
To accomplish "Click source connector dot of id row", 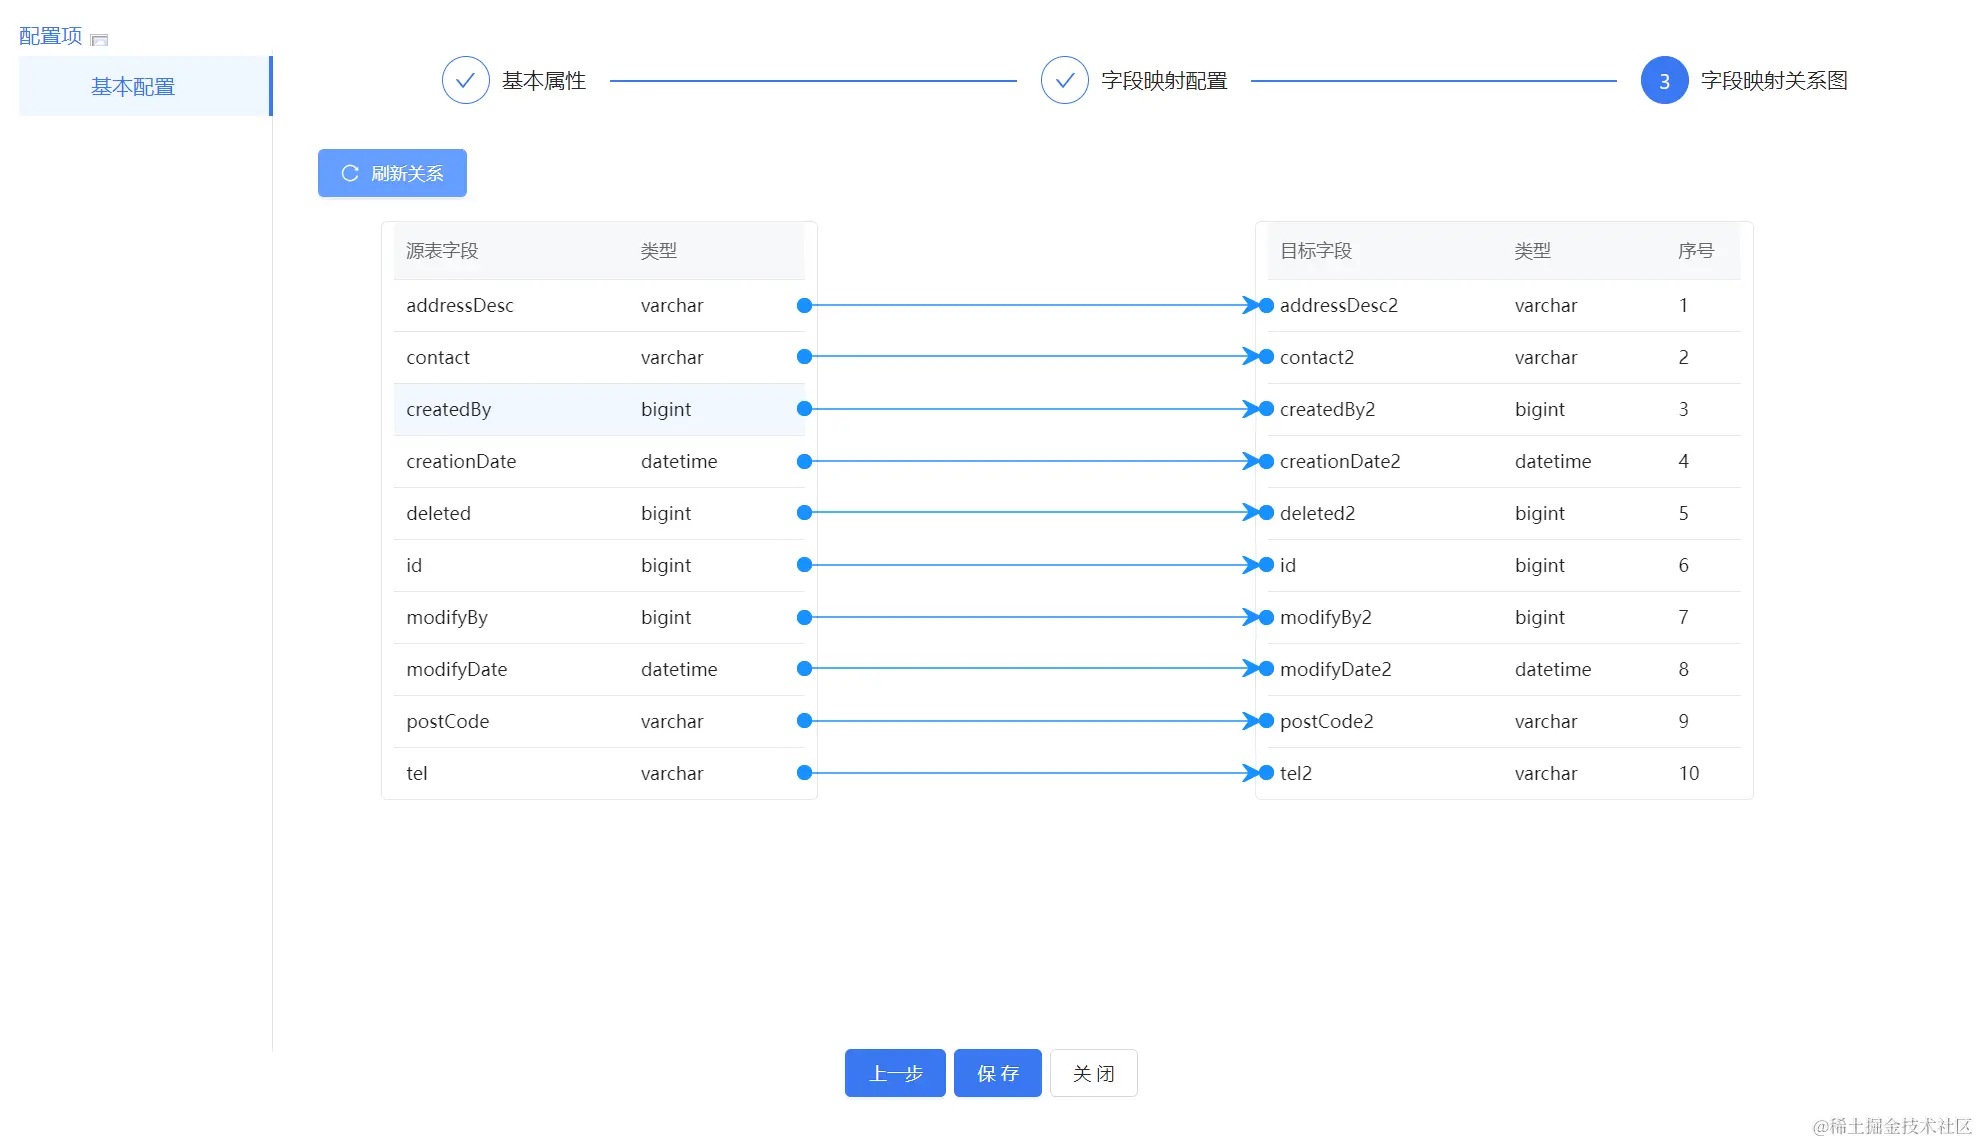I will [x=804, y=565].
